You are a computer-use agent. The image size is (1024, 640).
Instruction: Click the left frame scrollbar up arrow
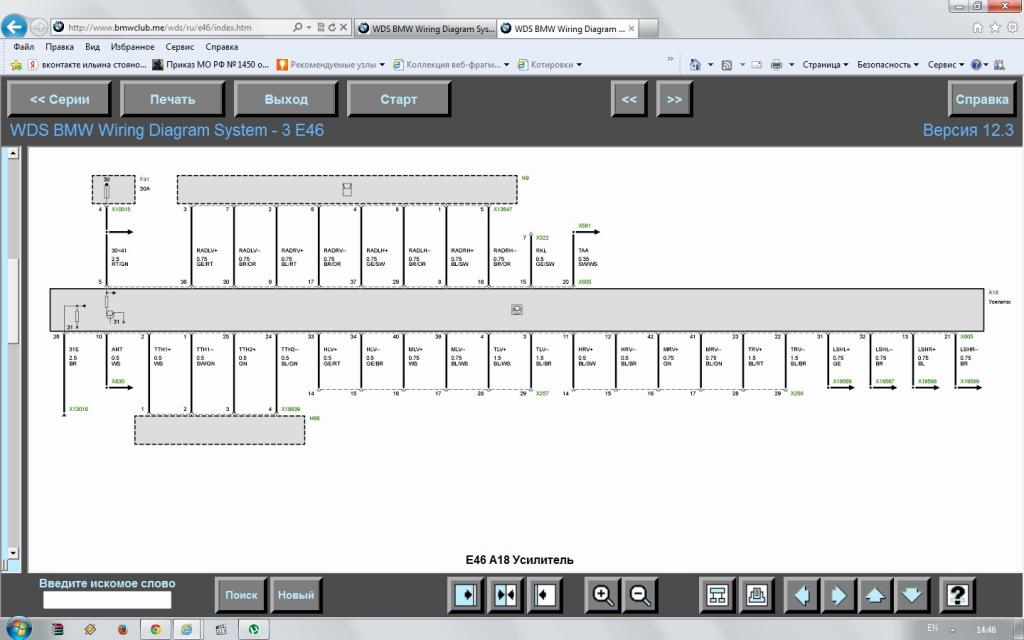click(x=12, y=153)
